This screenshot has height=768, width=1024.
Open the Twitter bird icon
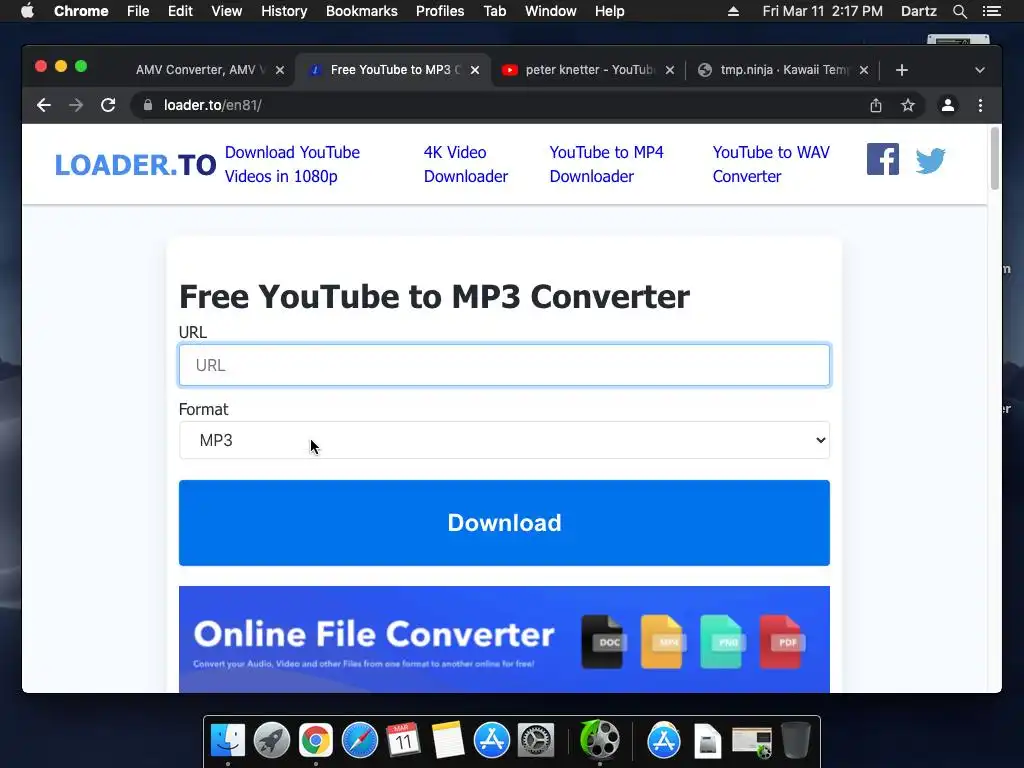pos(930,161)
